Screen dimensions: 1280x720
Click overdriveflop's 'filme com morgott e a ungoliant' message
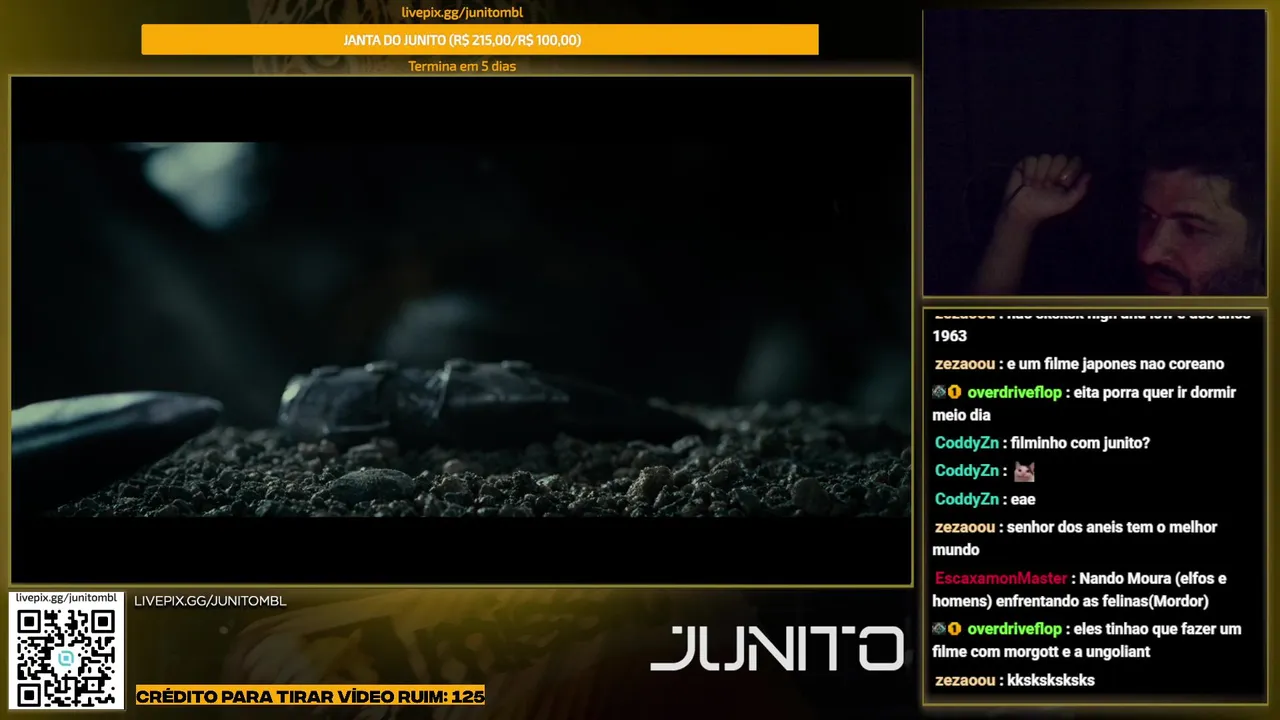[1087, 640]
